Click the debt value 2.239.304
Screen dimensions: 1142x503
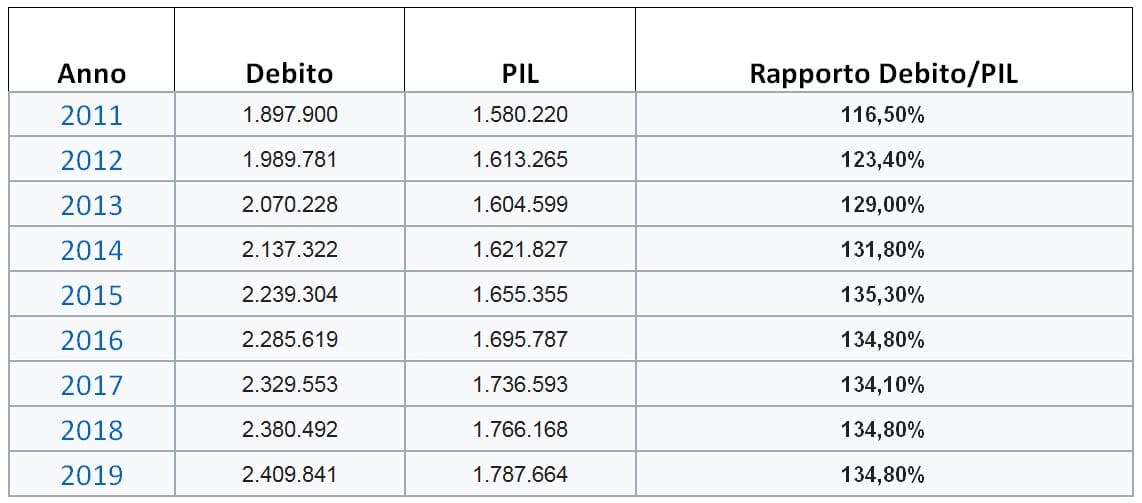pyautogui.click(x=290, y=295)
